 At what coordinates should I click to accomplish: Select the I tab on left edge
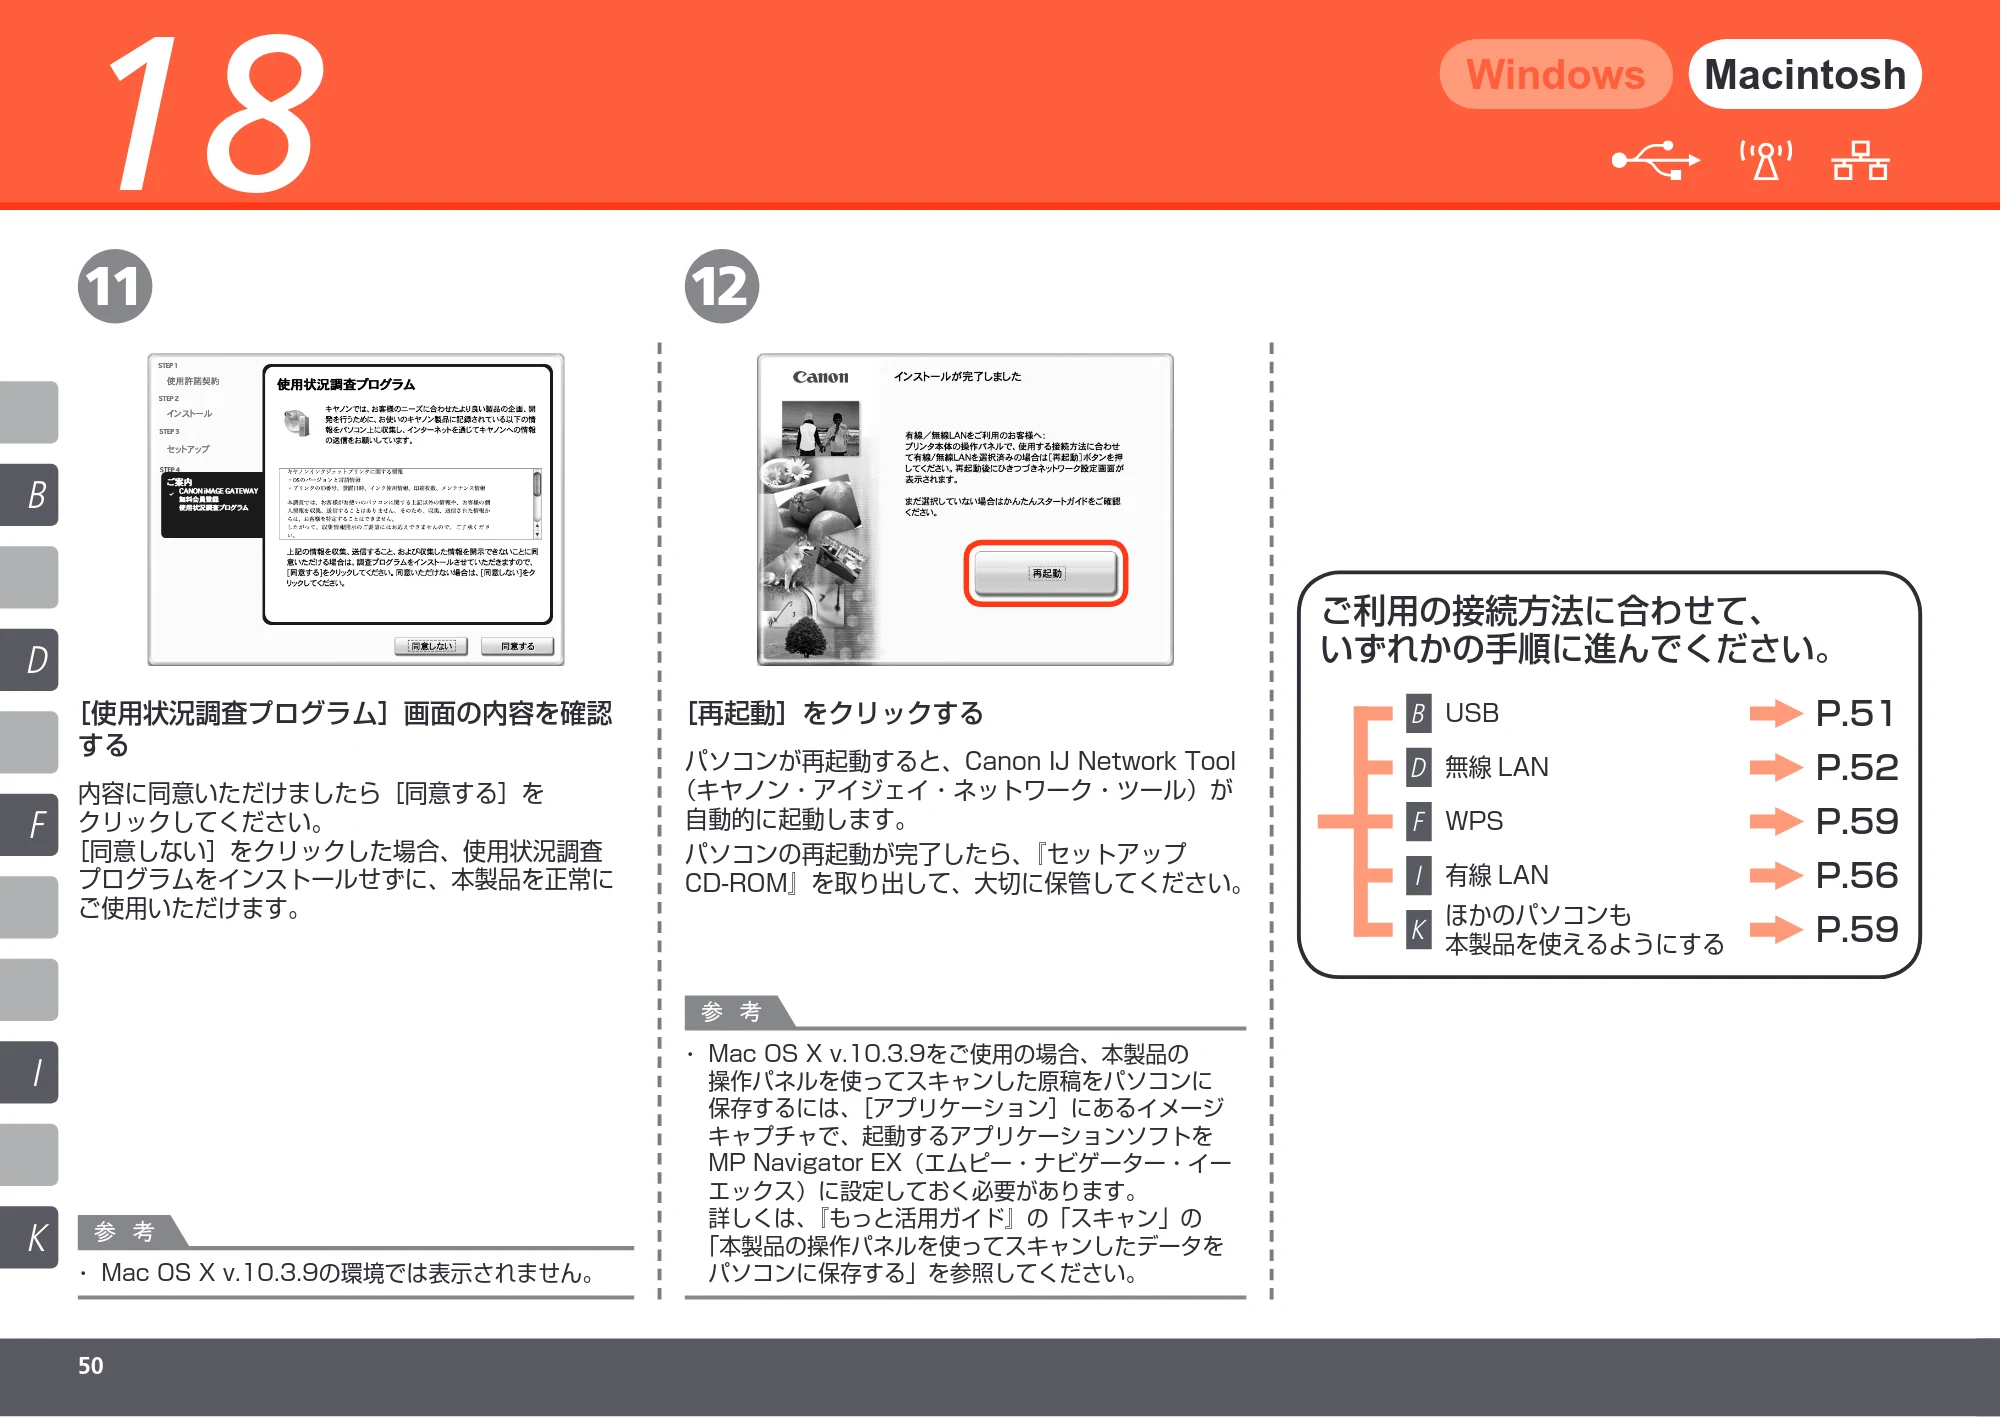29,1072
